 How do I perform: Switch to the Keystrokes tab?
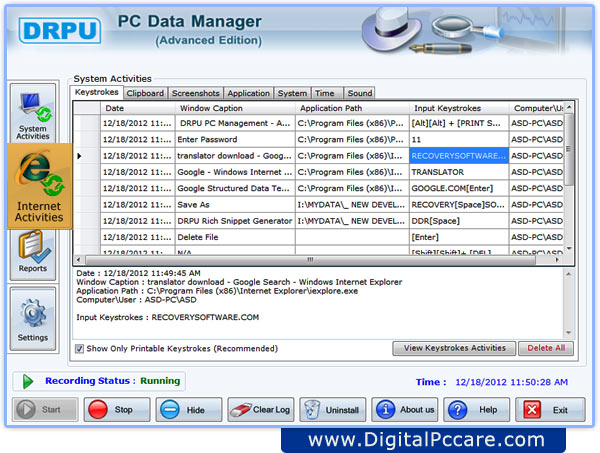pyautogui.click(x=96, y=92)
